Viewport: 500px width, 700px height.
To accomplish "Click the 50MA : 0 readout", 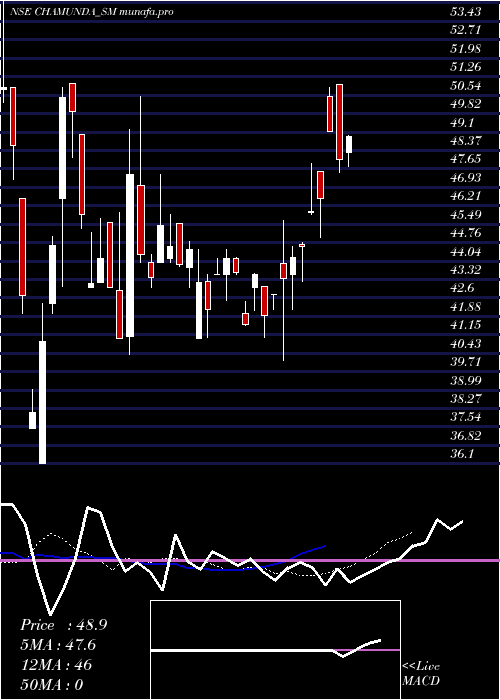I will (x=52, y=685).
